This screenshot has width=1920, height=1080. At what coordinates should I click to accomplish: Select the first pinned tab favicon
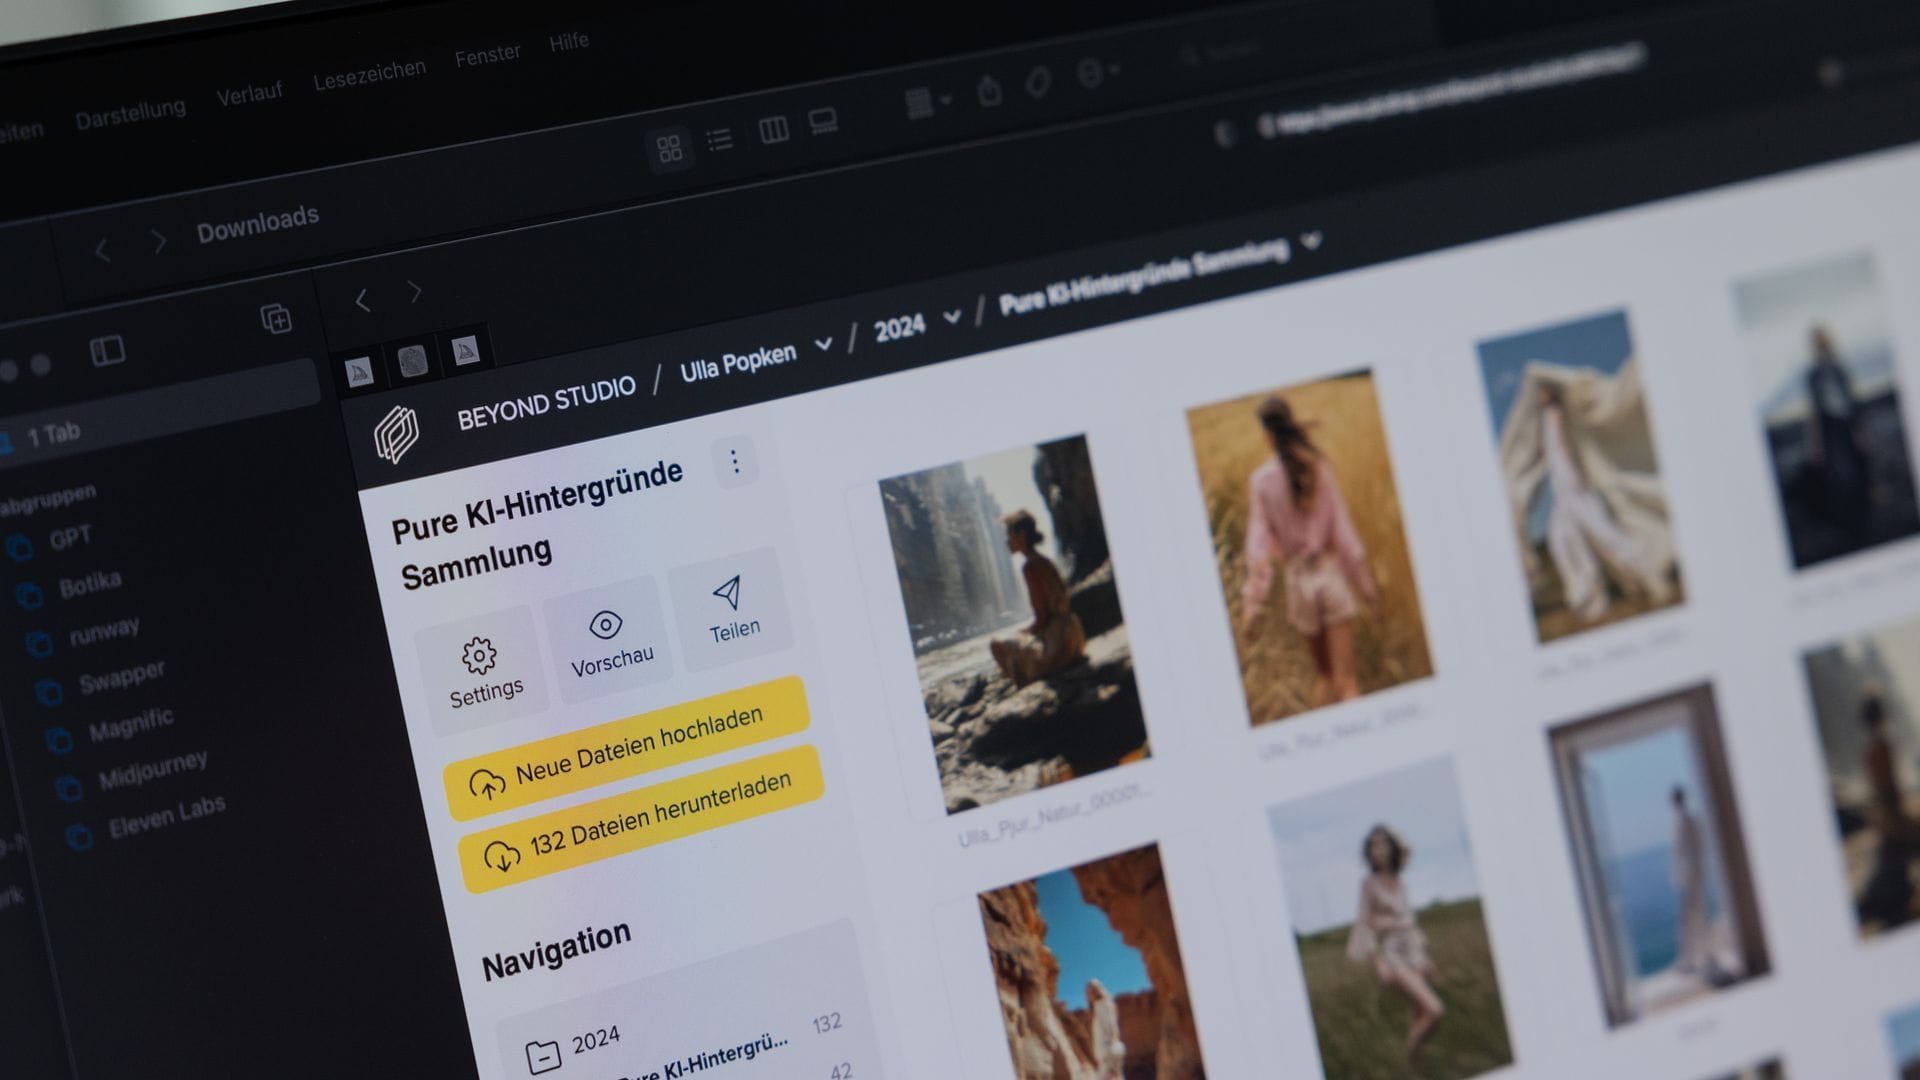tap(359, 373)
